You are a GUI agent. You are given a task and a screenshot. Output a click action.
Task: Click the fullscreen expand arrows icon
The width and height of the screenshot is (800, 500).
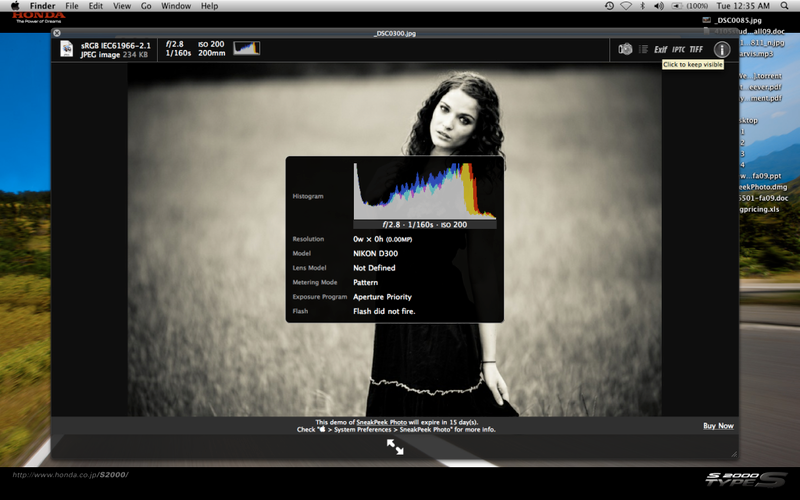(395, 448)
